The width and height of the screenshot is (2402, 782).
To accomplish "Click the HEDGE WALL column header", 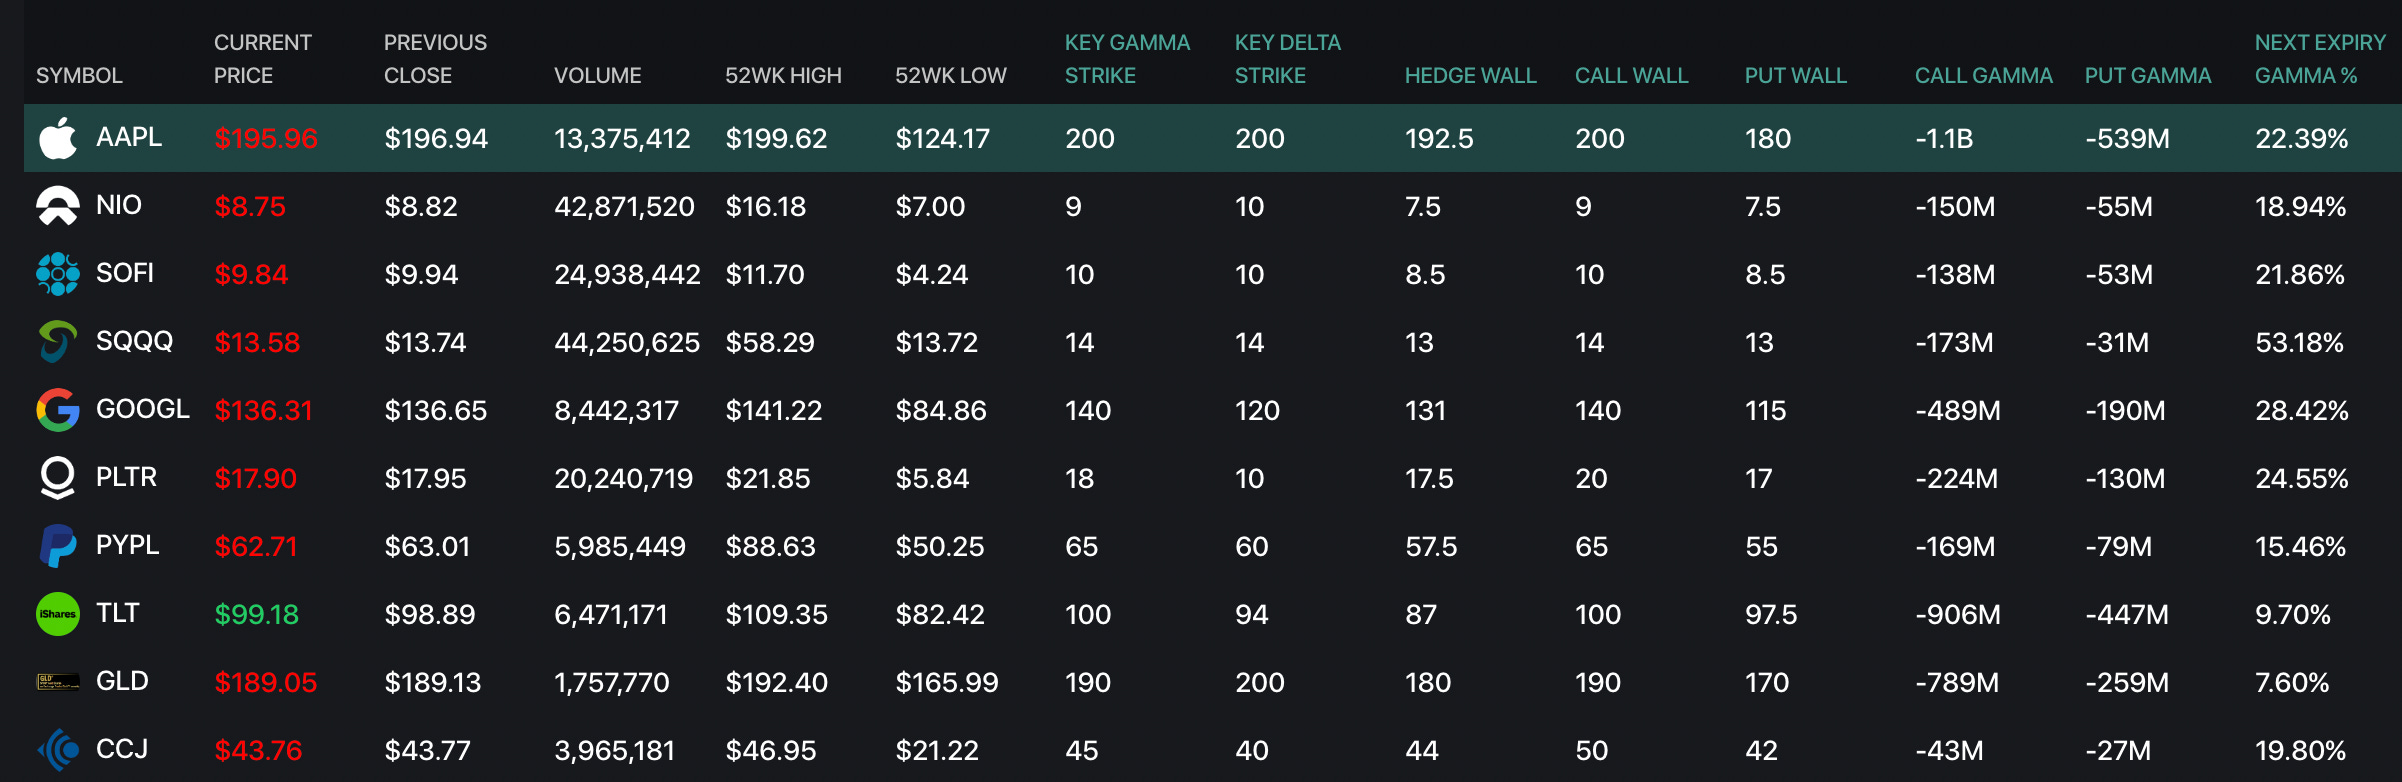I will click(x=1470, y=76).
